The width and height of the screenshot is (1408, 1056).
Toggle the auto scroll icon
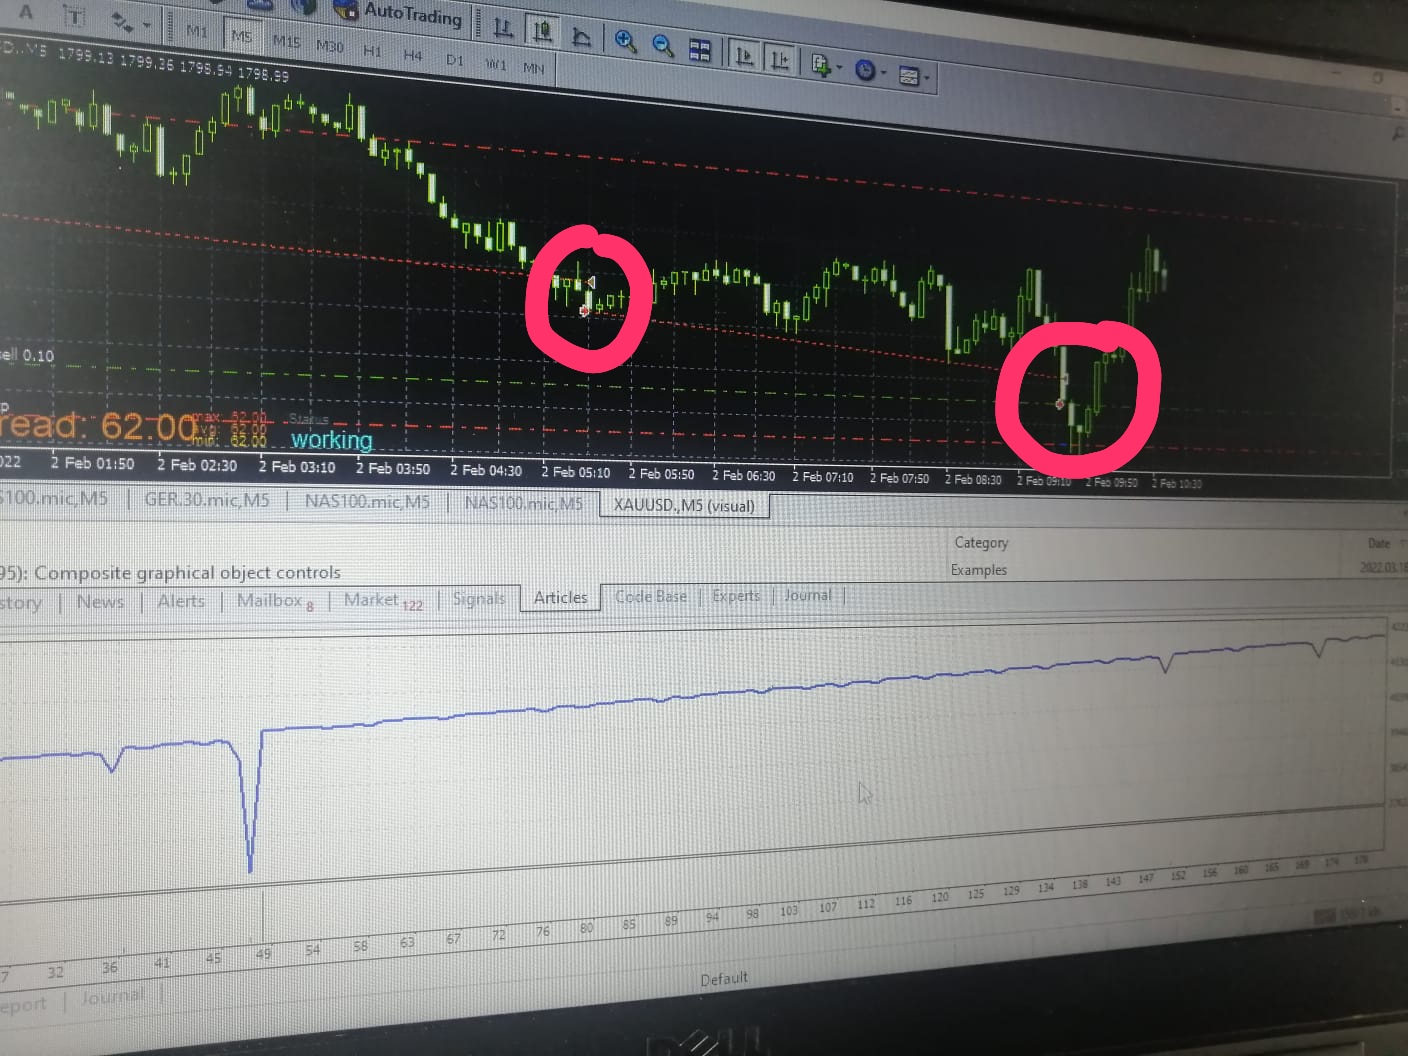pyautogui.click(x=743, y=55)
